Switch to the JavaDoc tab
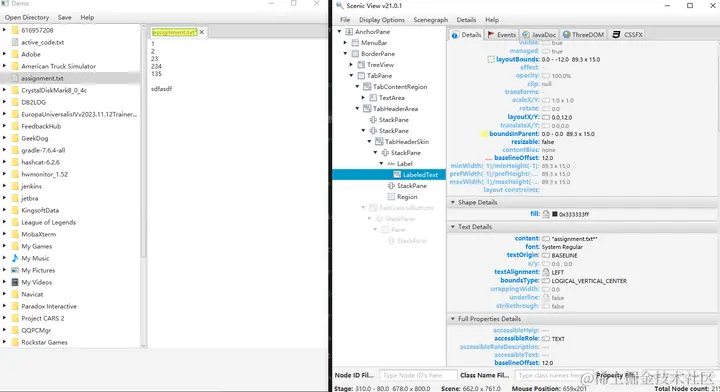720x392 pixels. click(x=539, y=34)
